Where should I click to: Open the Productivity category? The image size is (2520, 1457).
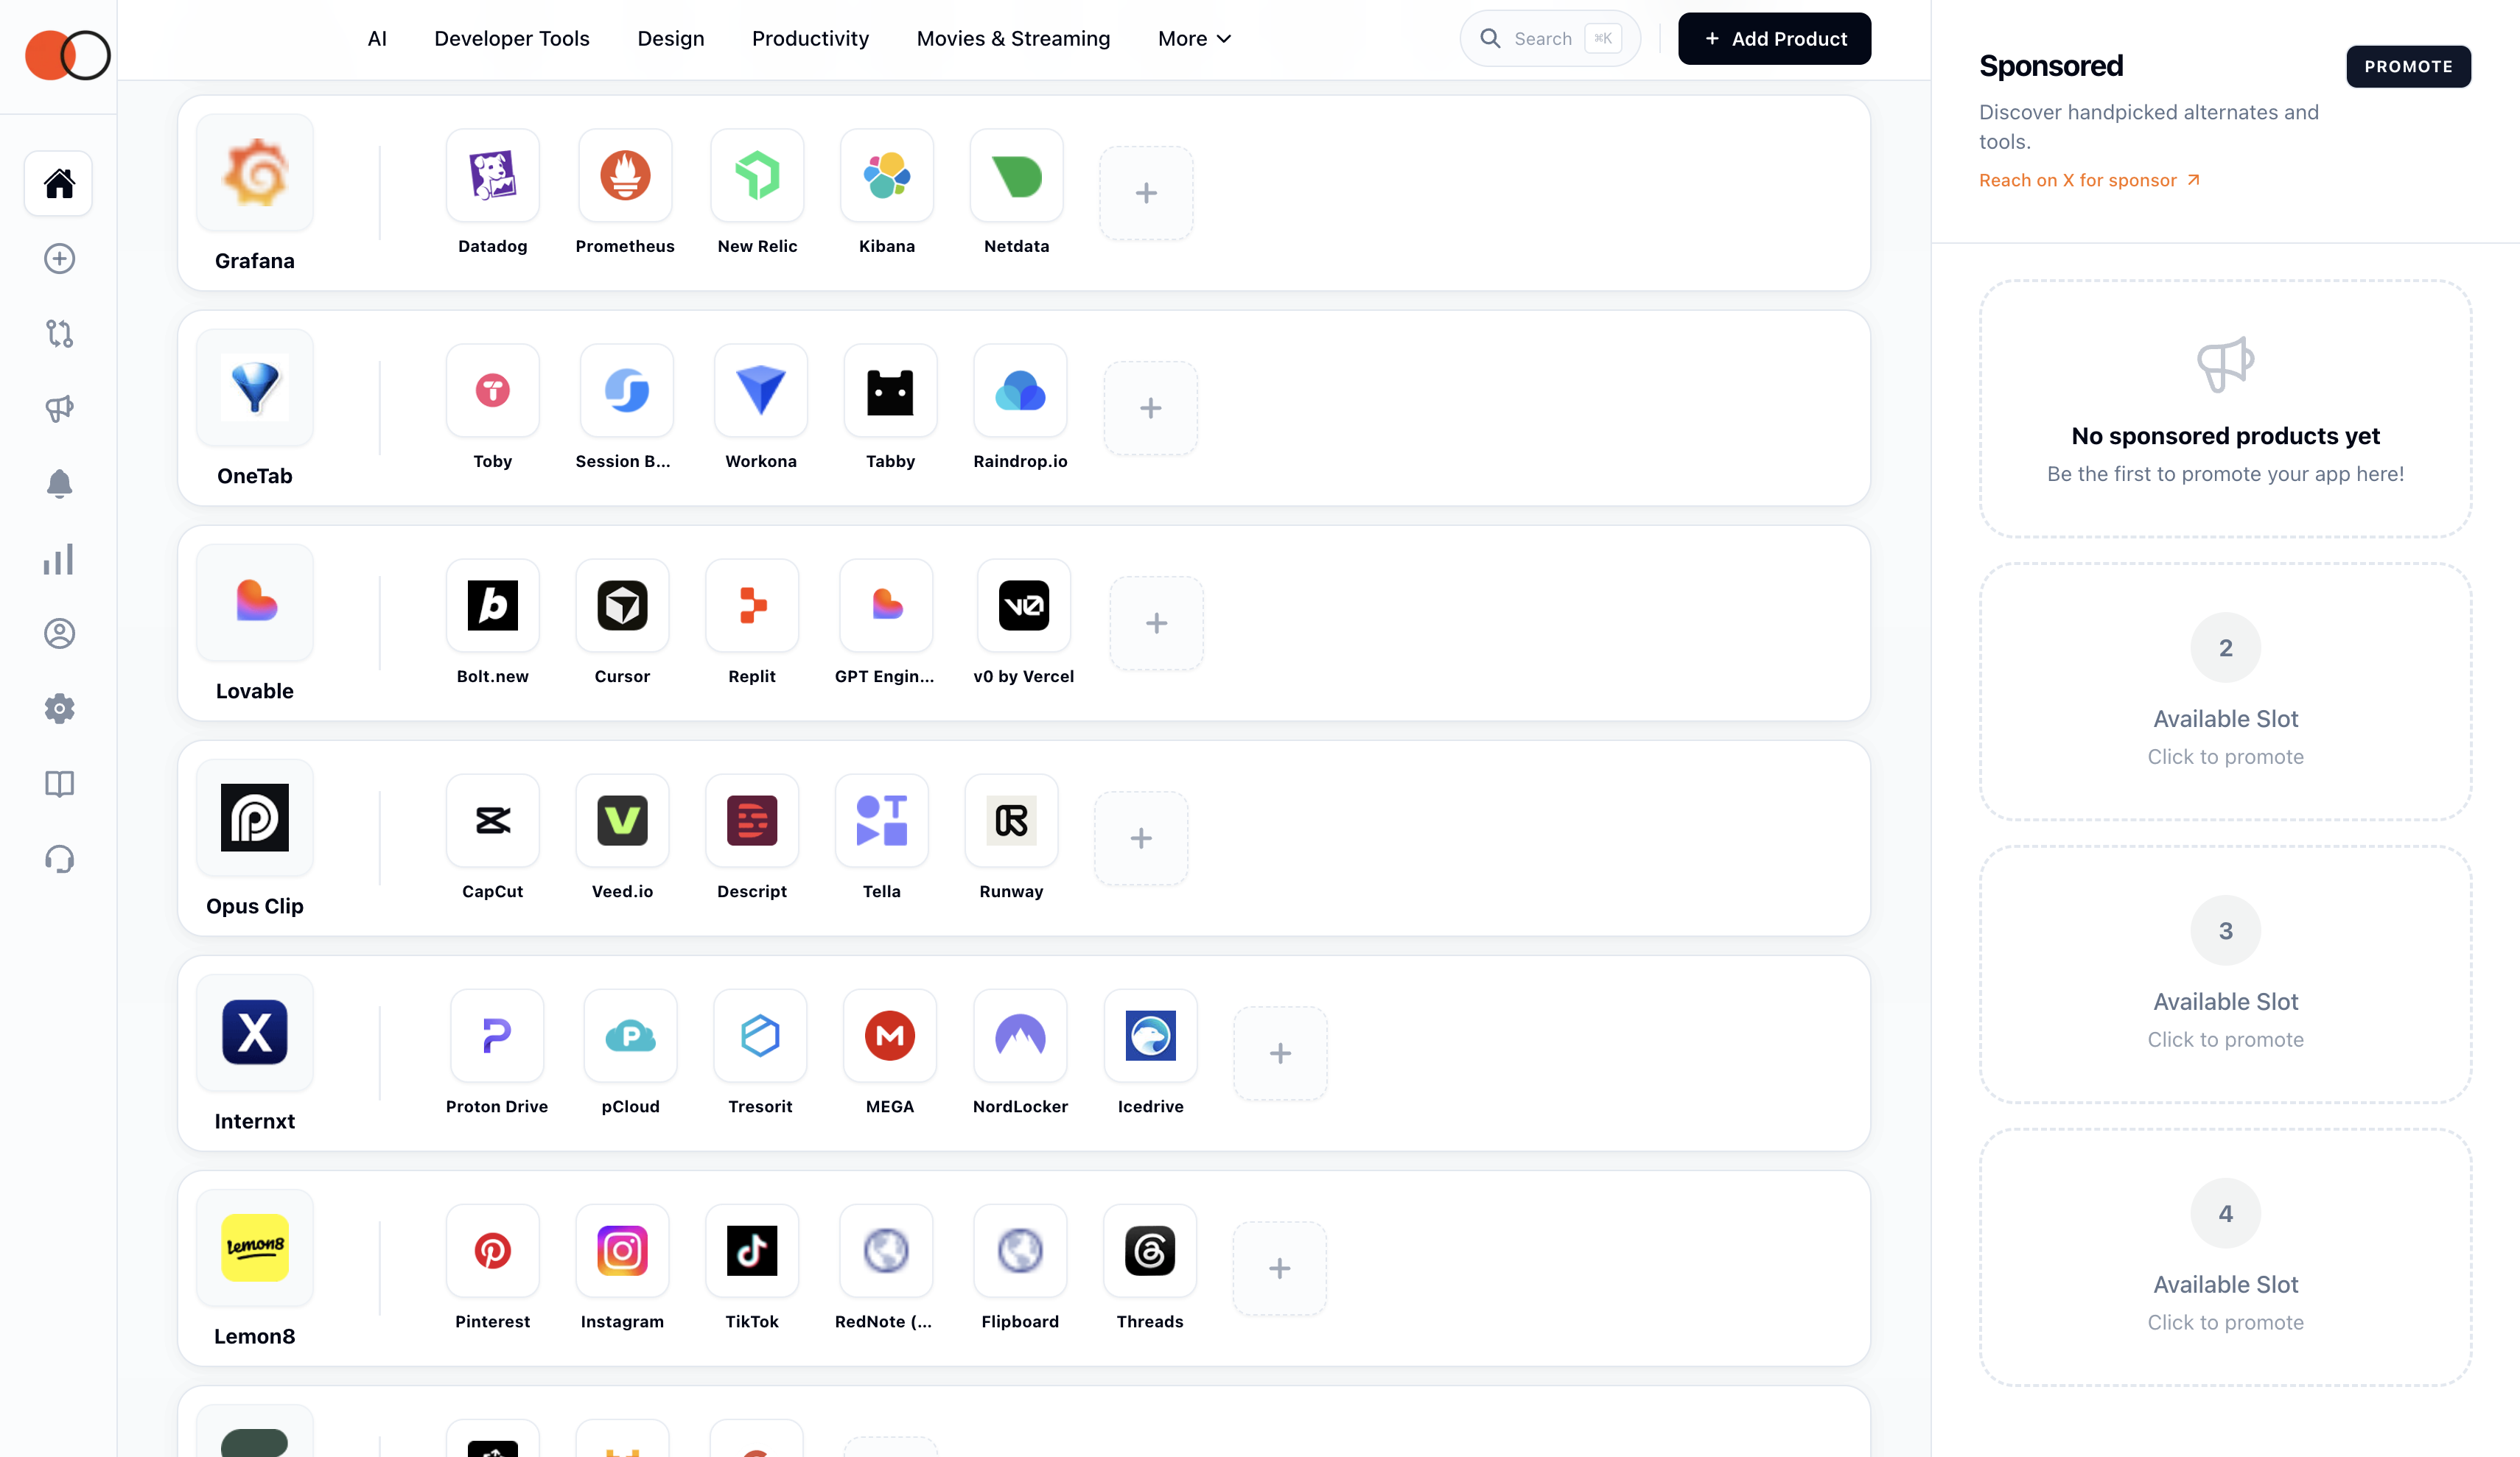point(810,39)
